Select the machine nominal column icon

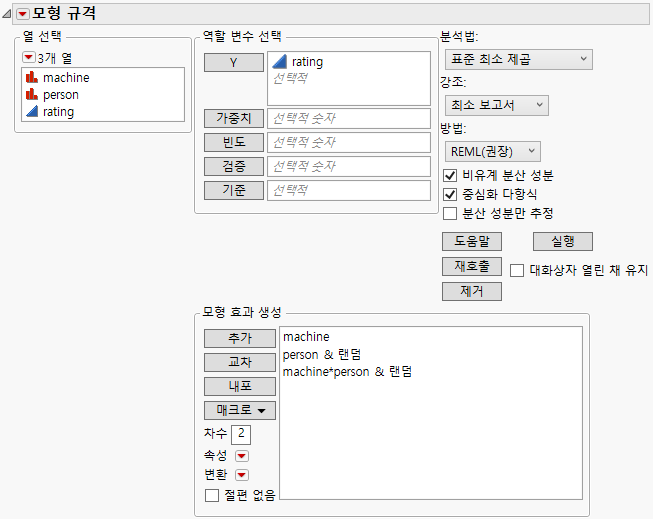tap(32, 78)
